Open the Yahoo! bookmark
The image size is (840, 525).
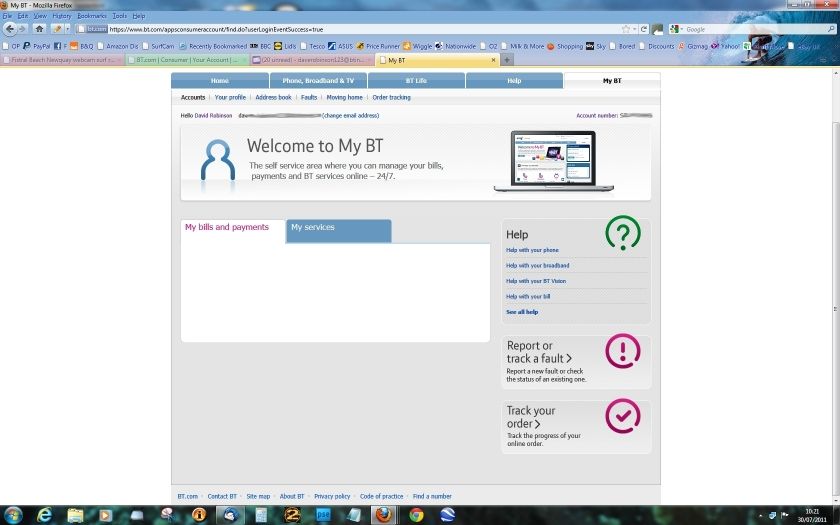(x=725, y=46)
